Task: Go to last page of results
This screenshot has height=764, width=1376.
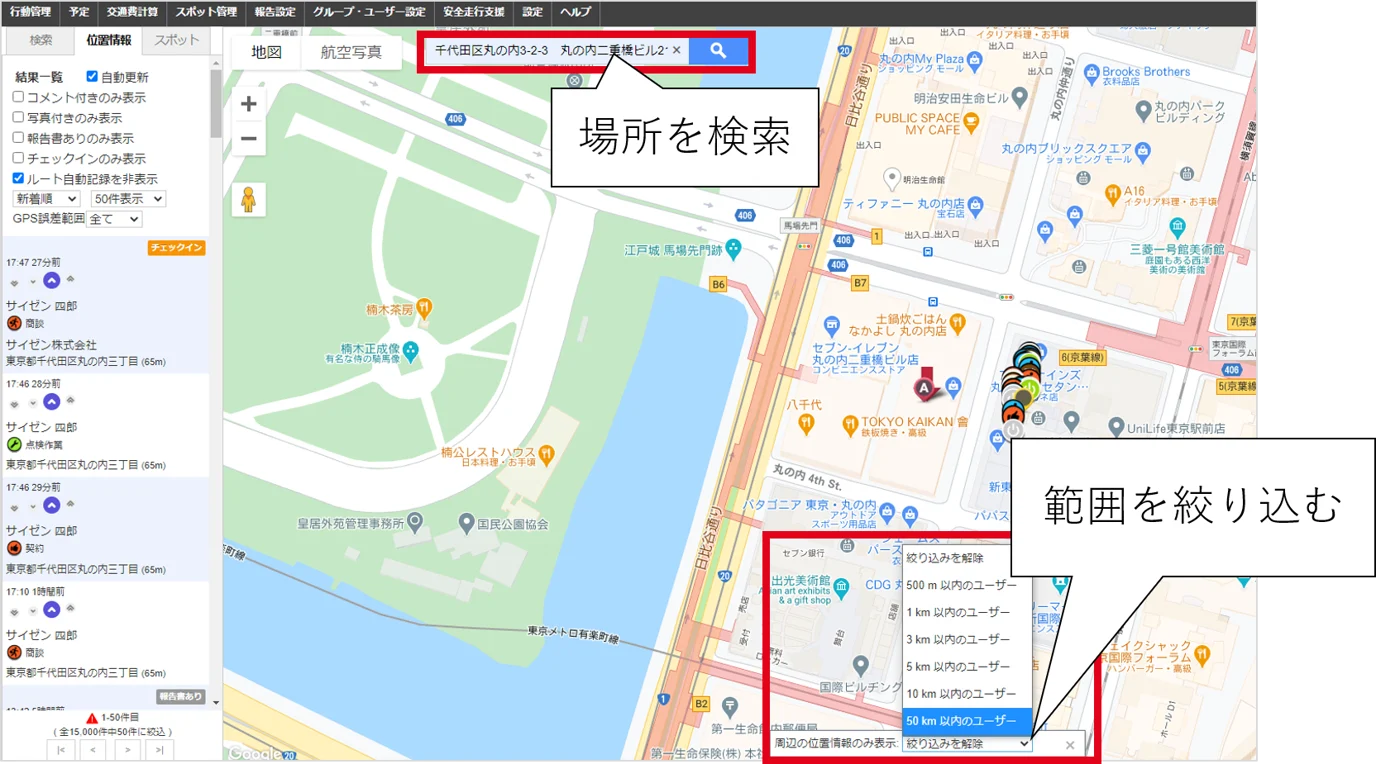Action: (159, 750)
